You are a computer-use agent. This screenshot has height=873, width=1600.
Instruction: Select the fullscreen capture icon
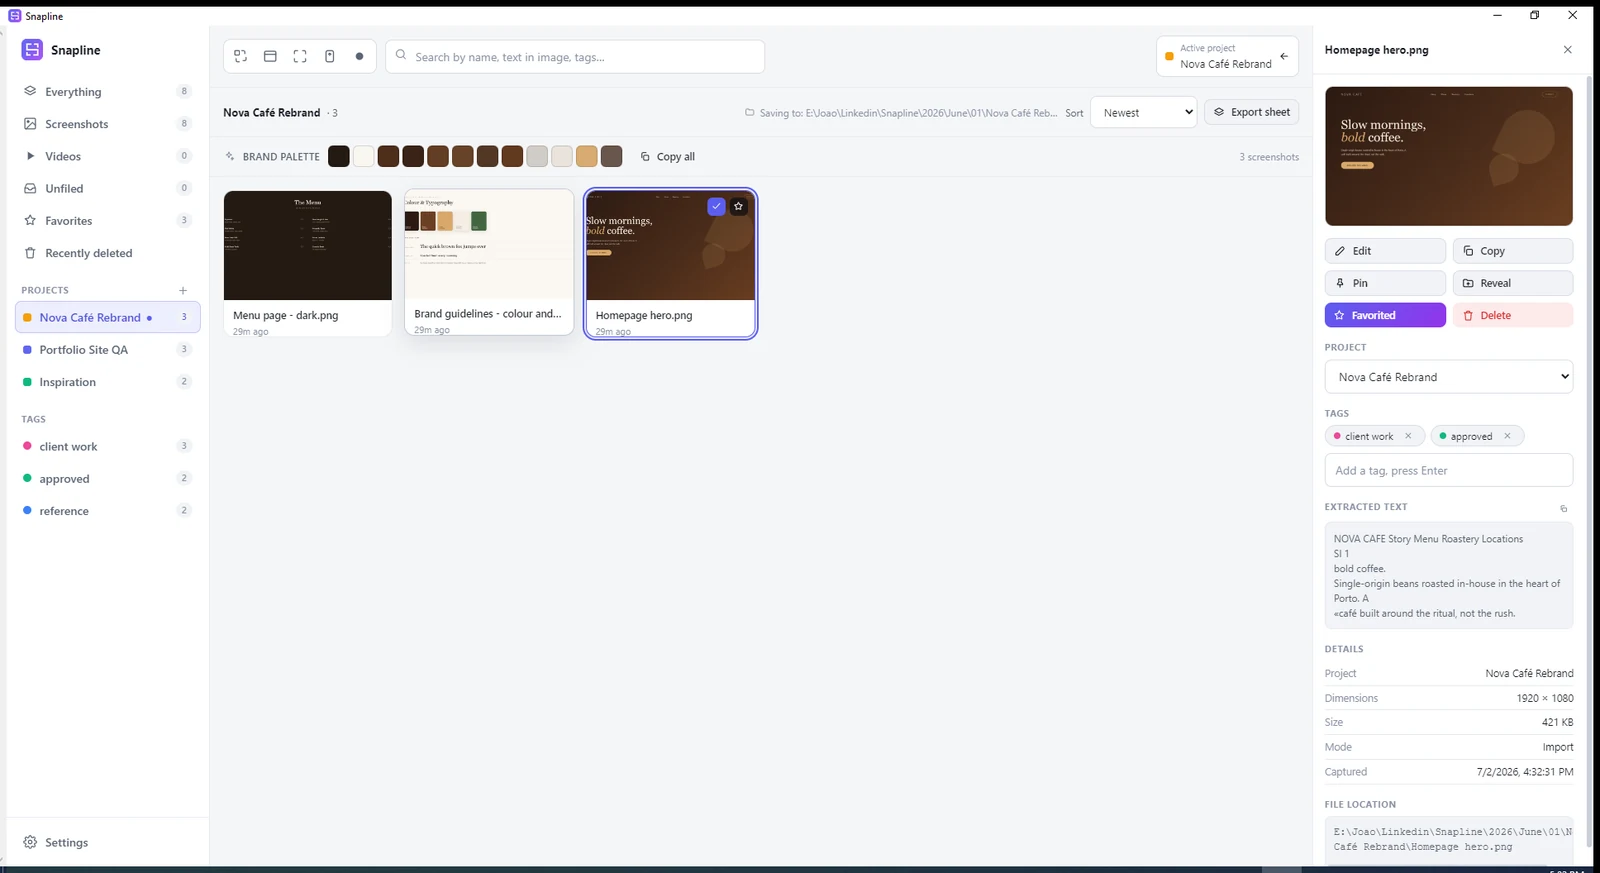[x=300, y=57]
